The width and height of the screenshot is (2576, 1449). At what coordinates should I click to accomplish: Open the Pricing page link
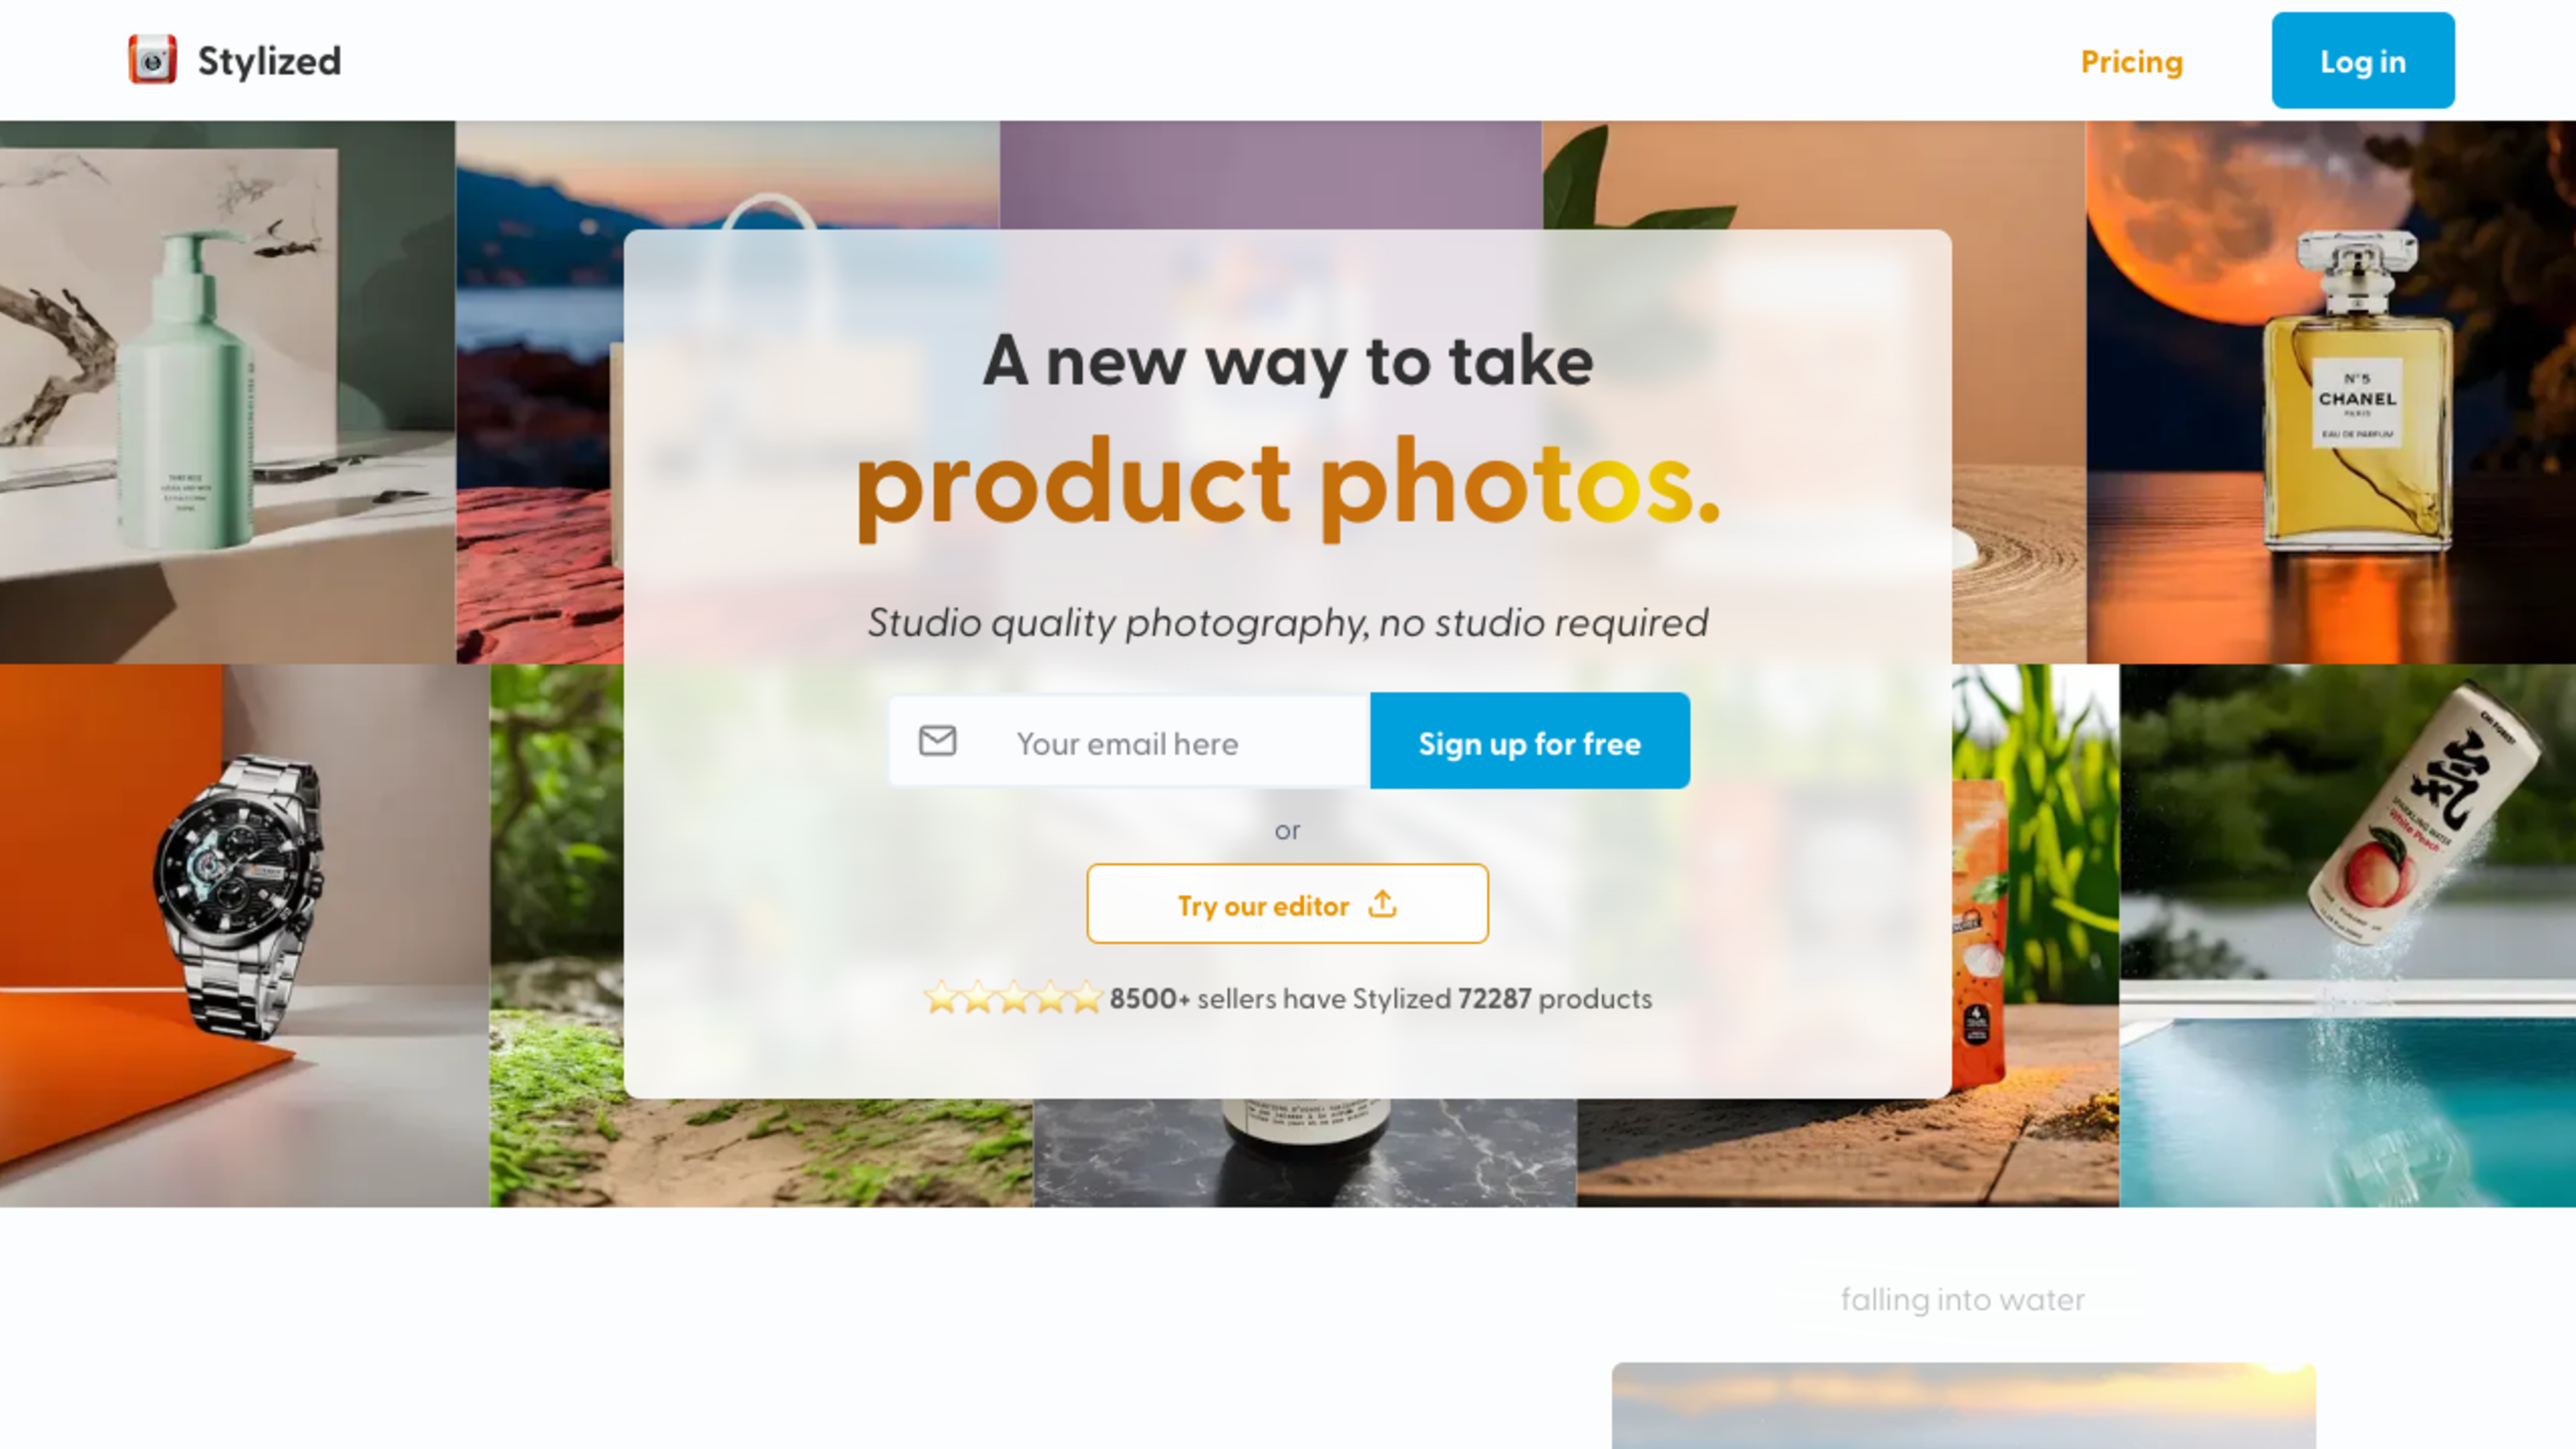pyautogui.click(x=2131, y=62)
